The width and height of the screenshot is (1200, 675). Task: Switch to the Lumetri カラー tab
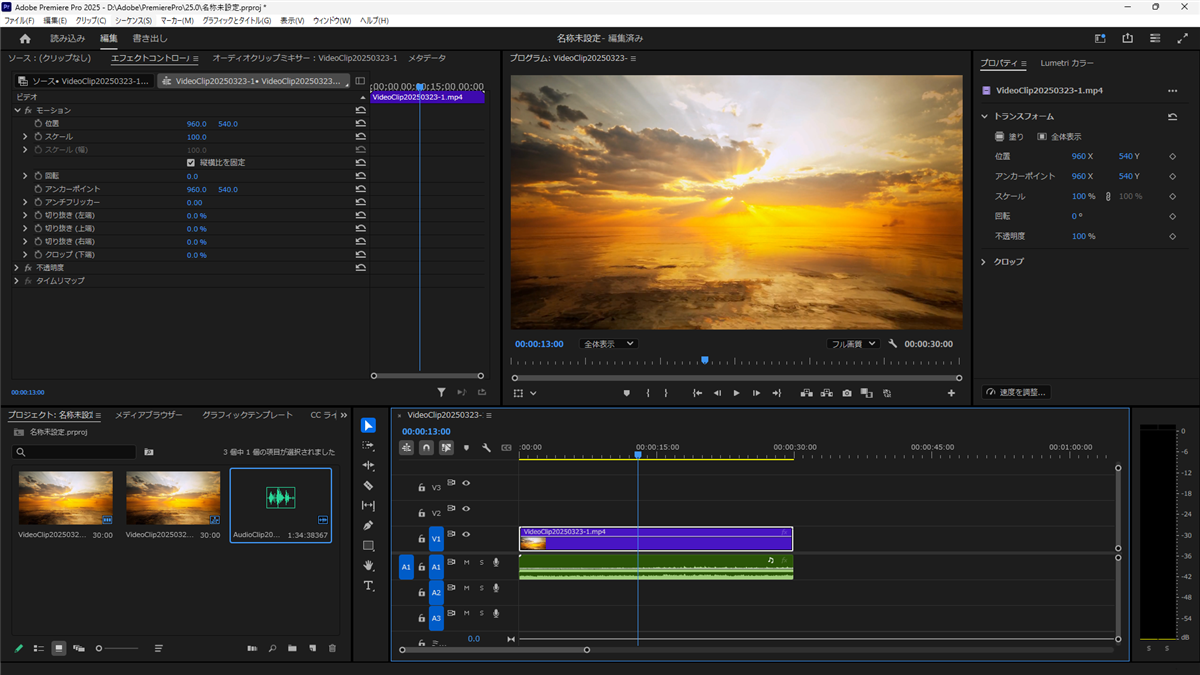click(1066, 62)
